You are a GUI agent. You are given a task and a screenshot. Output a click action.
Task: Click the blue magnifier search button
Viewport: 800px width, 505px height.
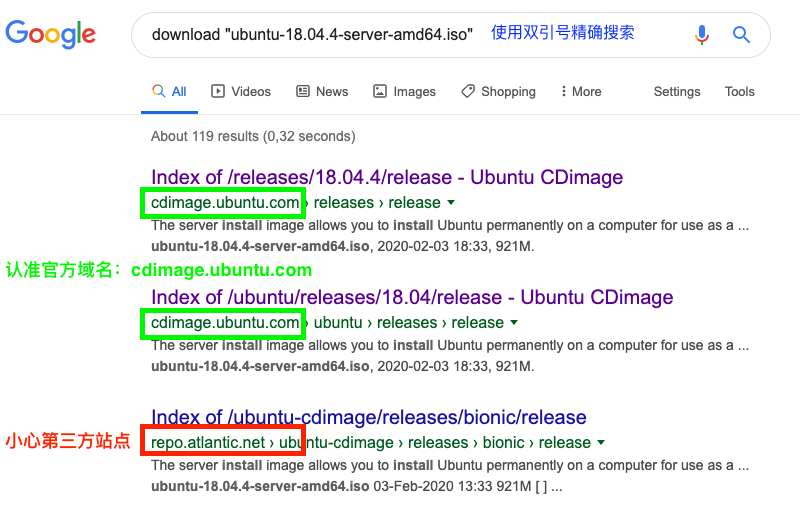click(741, 35)
